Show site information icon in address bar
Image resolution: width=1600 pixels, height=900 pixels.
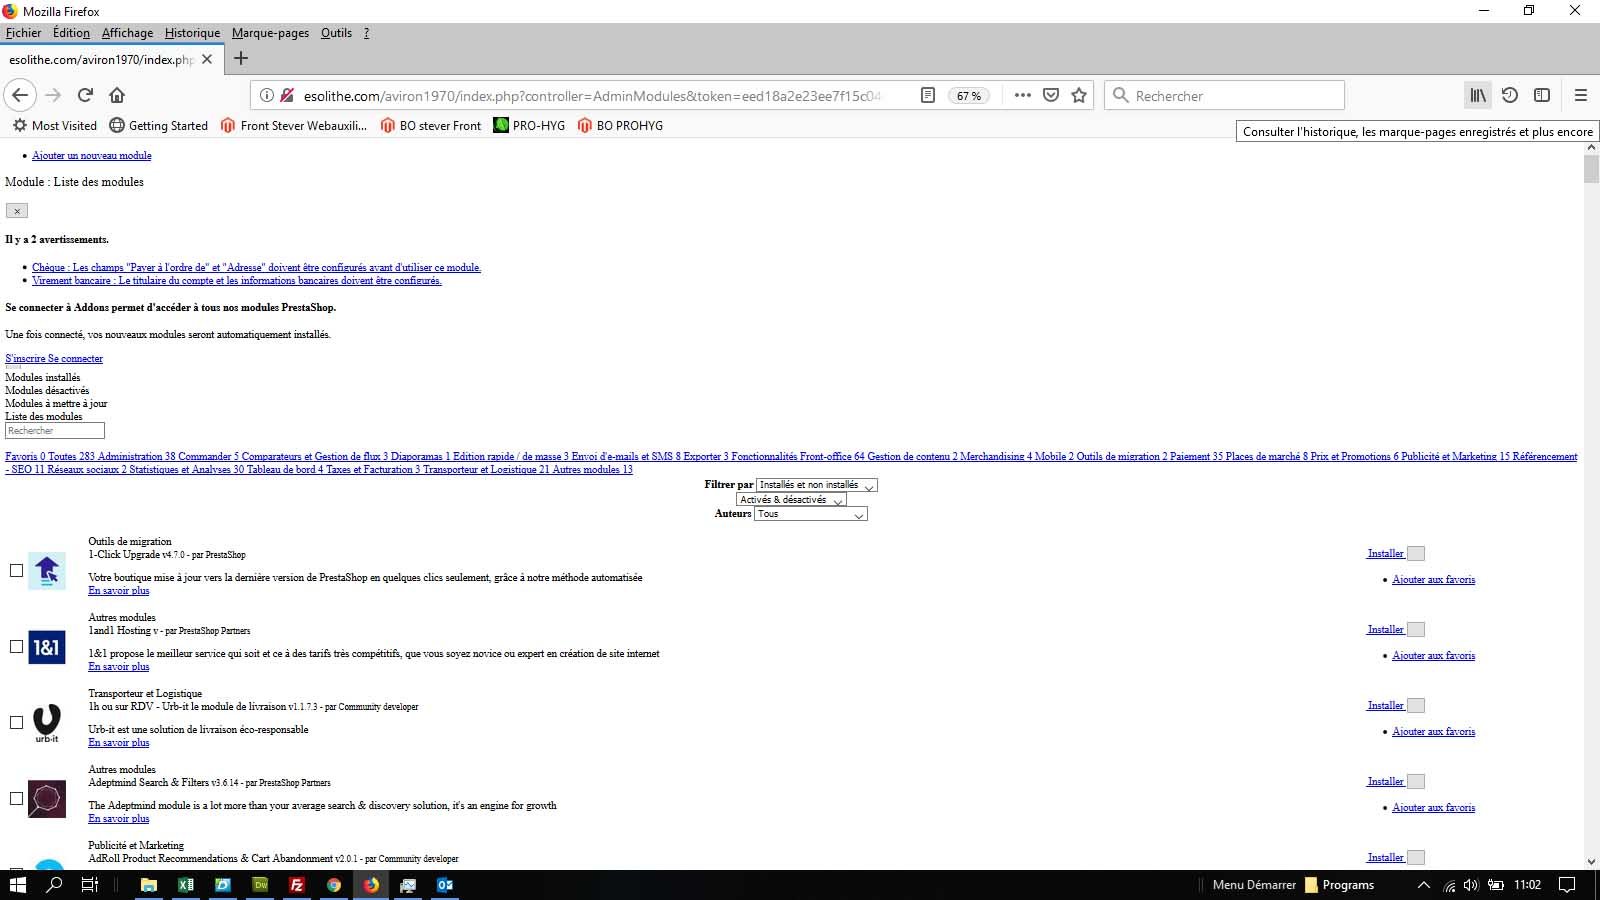[266, 96]
